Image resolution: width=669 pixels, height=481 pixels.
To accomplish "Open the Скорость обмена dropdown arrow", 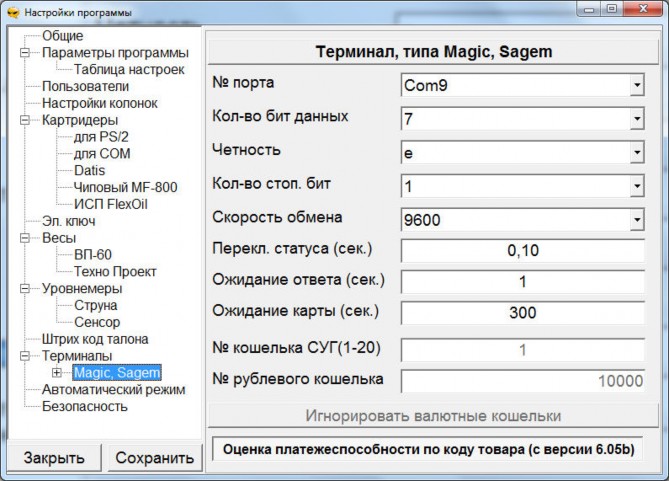I will click(x=637, y=220).
